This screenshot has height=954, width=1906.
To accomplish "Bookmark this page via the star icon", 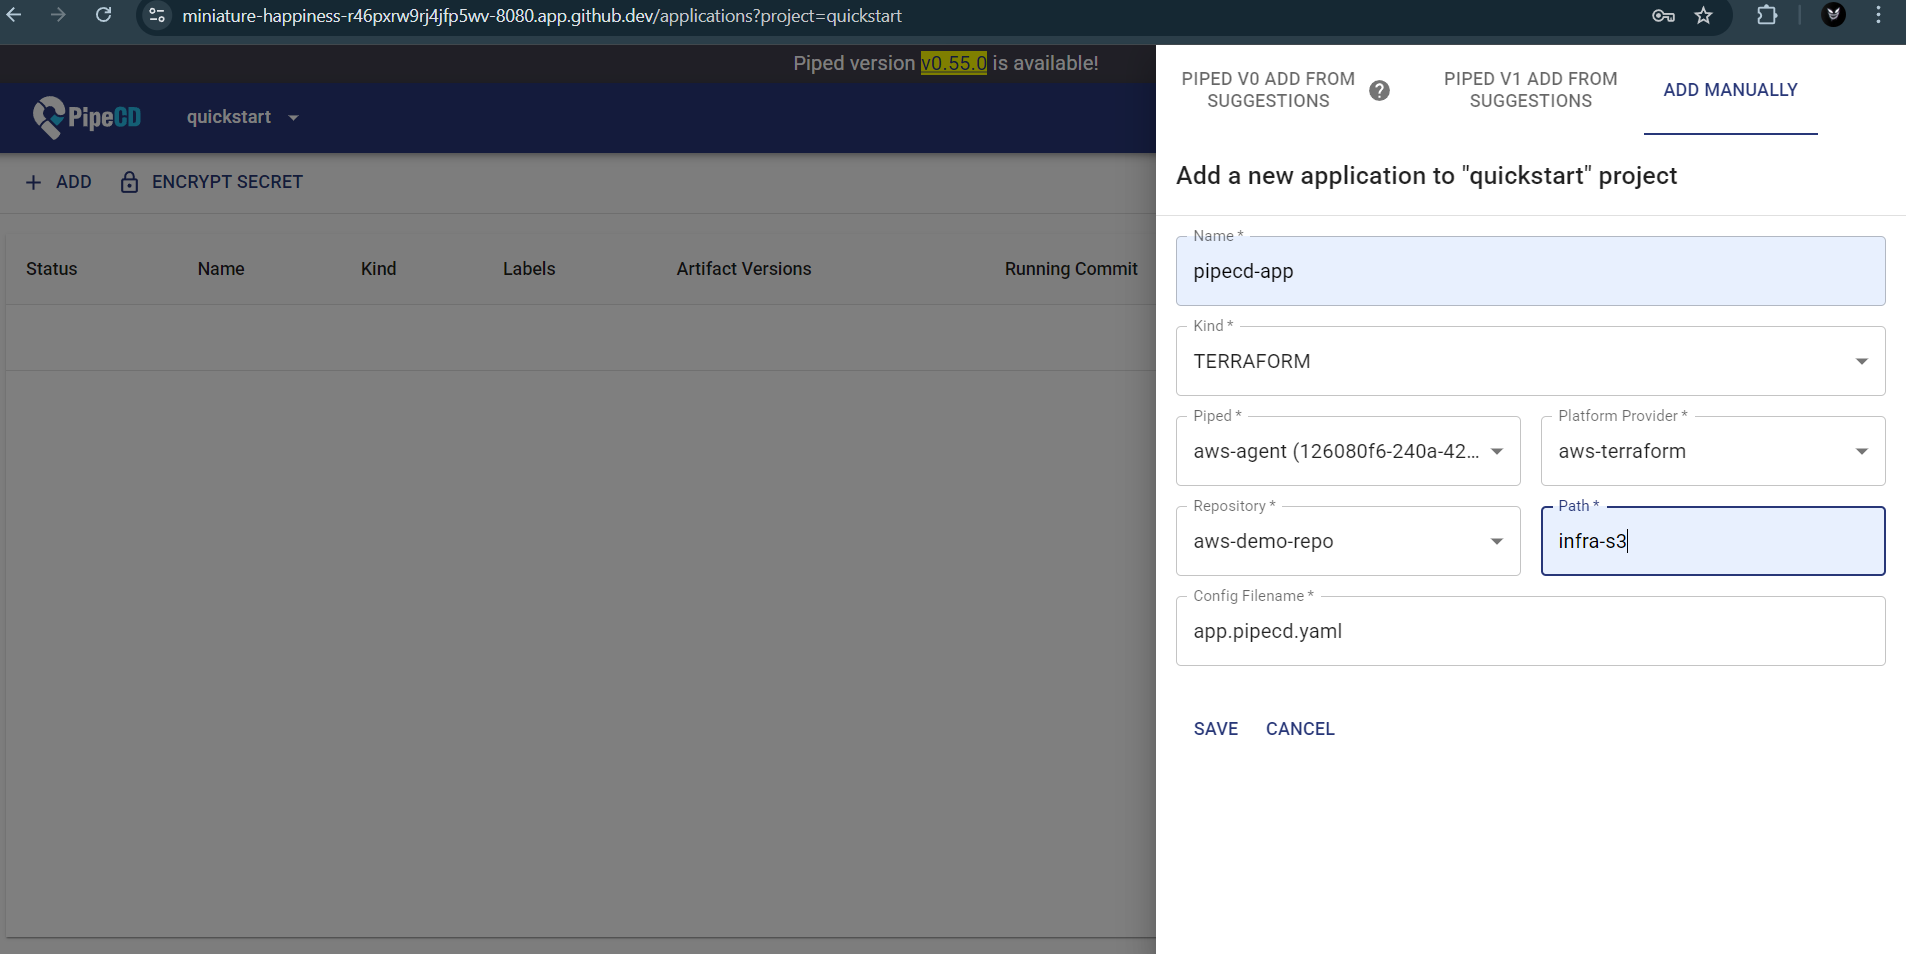I will click(x=1705, y=16).
